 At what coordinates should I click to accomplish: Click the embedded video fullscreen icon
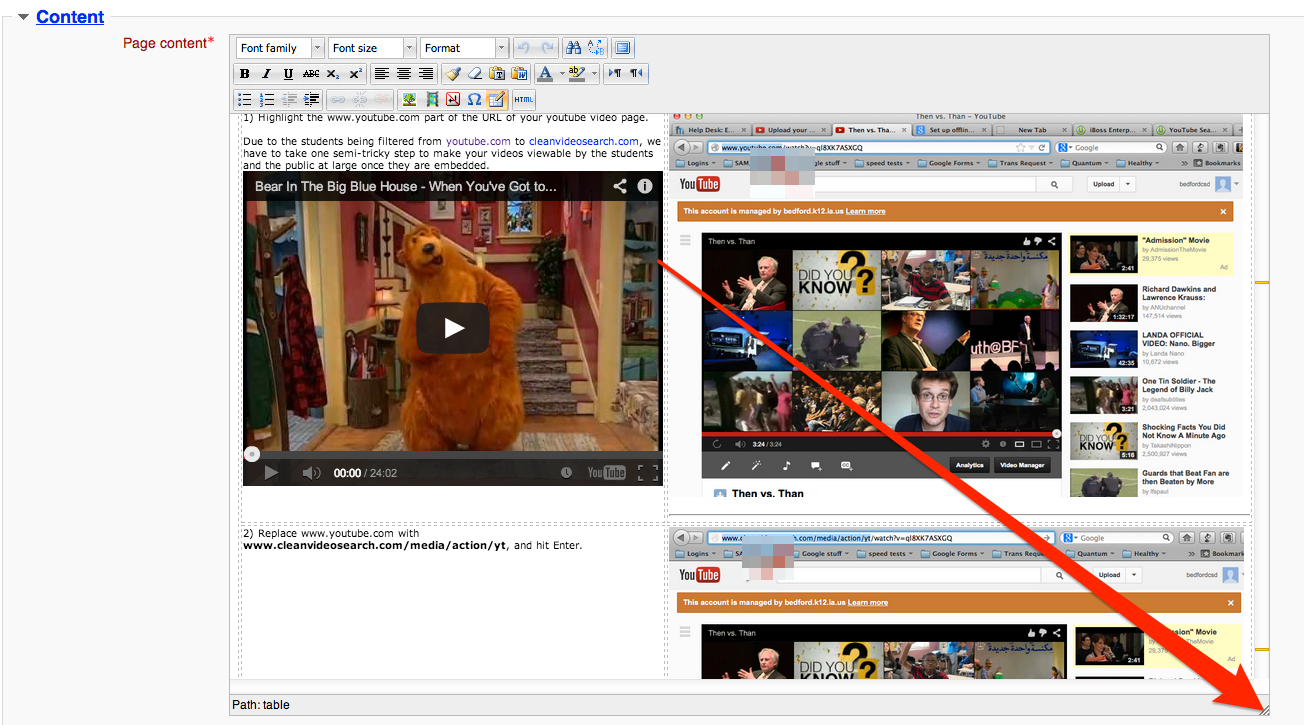pos(648,473)
